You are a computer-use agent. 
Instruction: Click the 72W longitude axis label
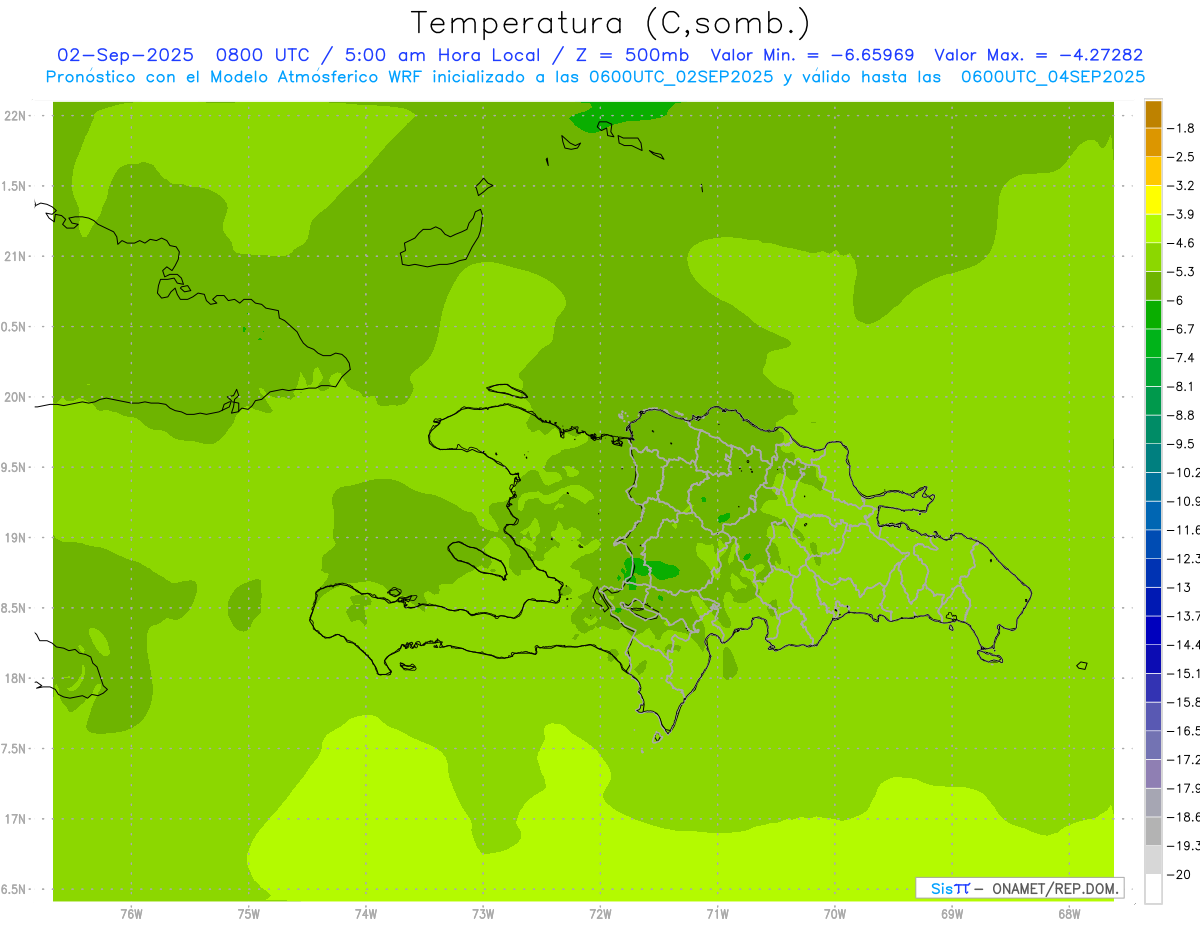point(600,913)
